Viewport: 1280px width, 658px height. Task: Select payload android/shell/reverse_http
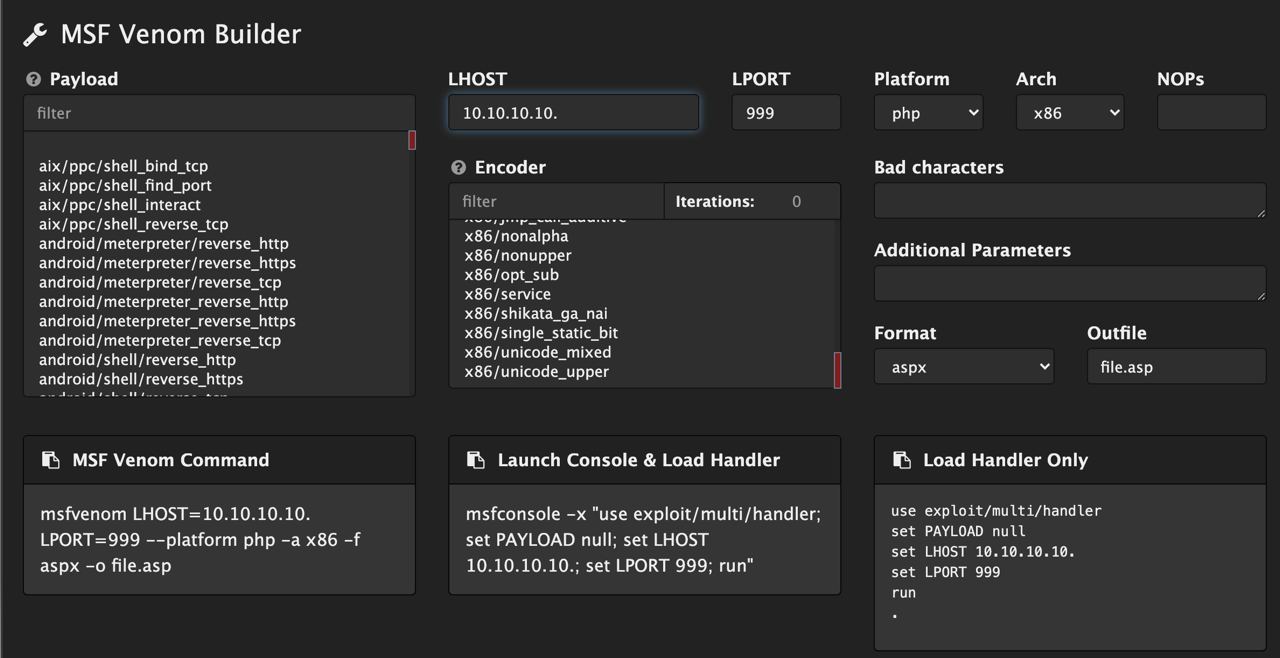137,360
